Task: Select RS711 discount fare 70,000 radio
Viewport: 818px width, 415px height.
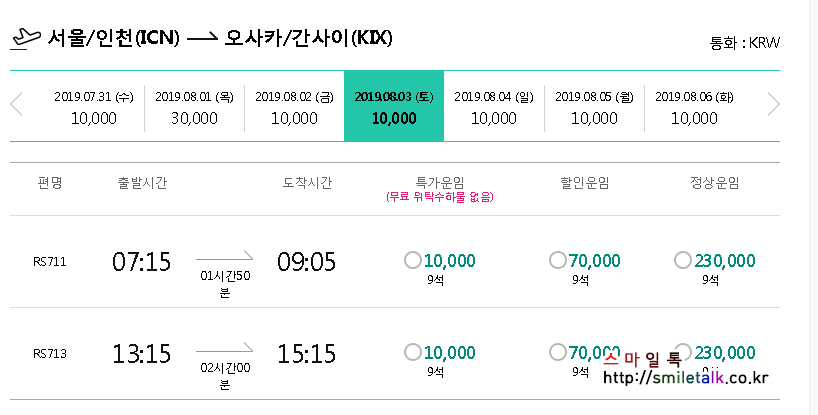Action: pyautogui.click(x=558, y=261)
